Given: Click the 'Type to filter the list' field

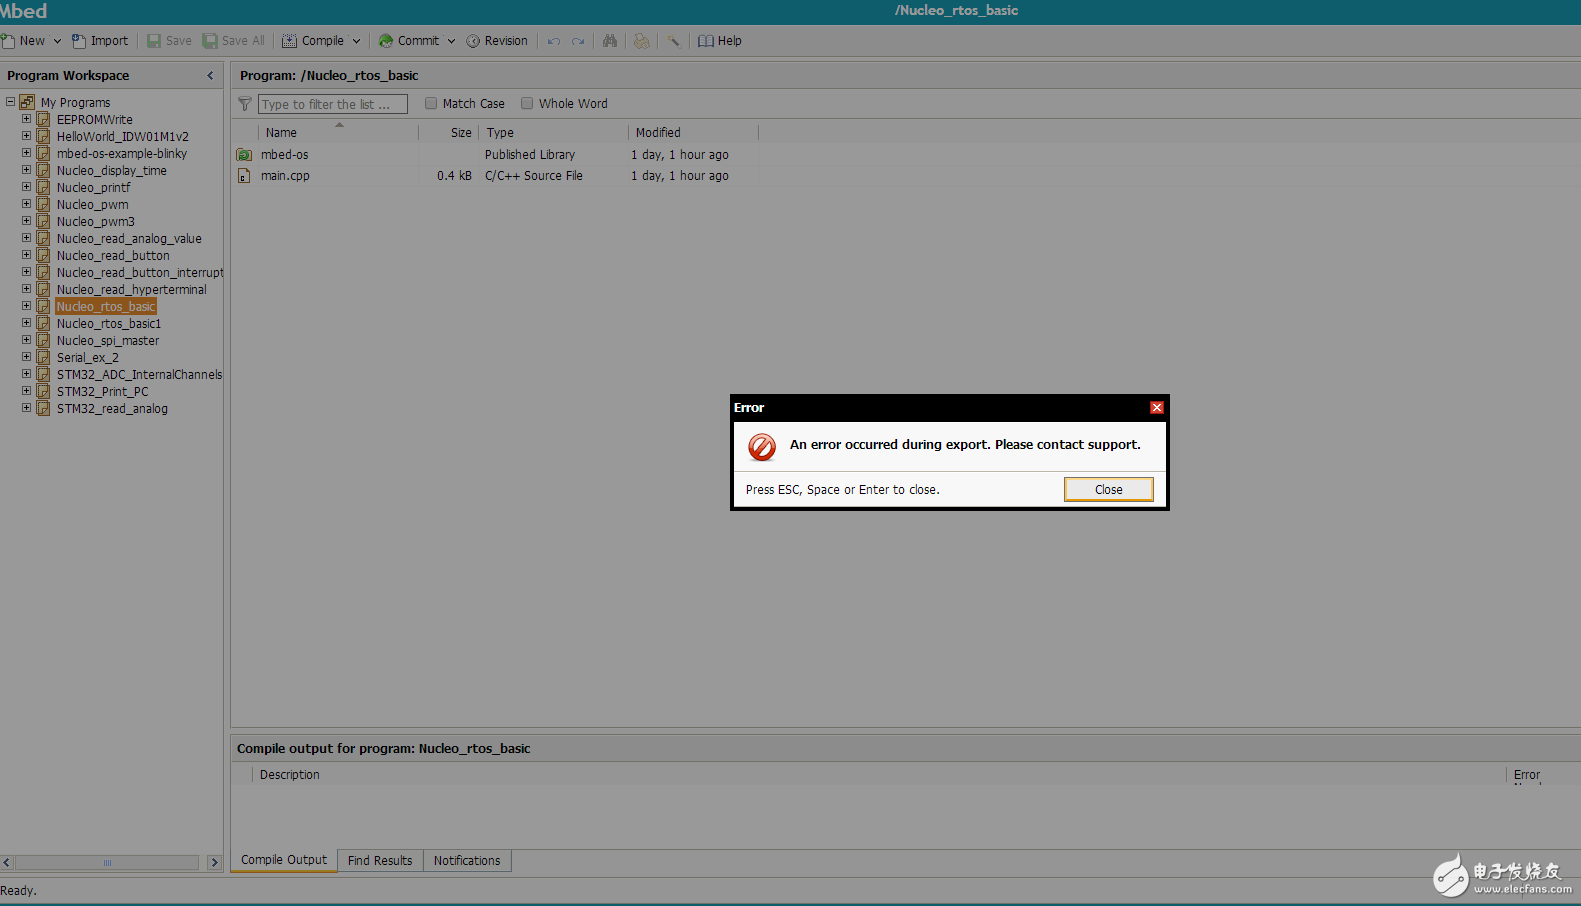Looking at the screenshot, I should point(333,104).
